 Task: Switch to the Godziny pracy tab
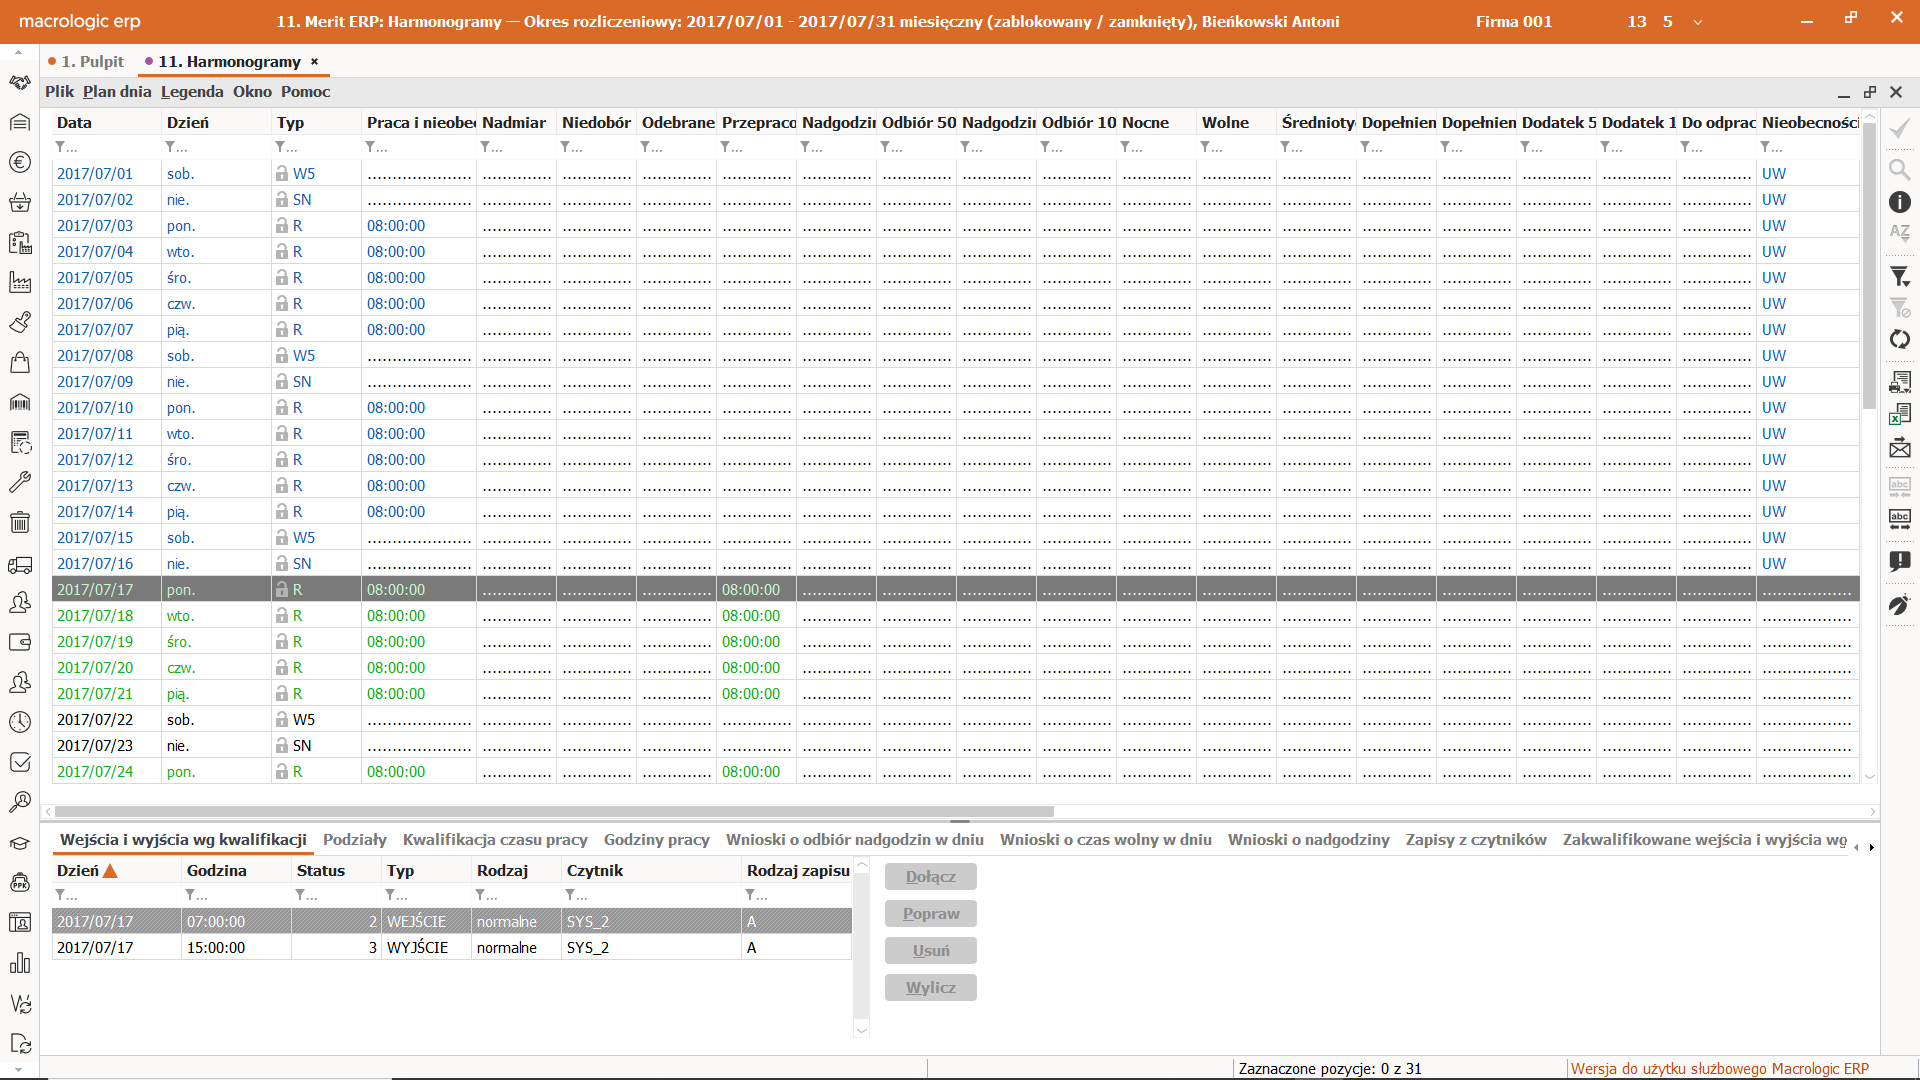[656, 840]
